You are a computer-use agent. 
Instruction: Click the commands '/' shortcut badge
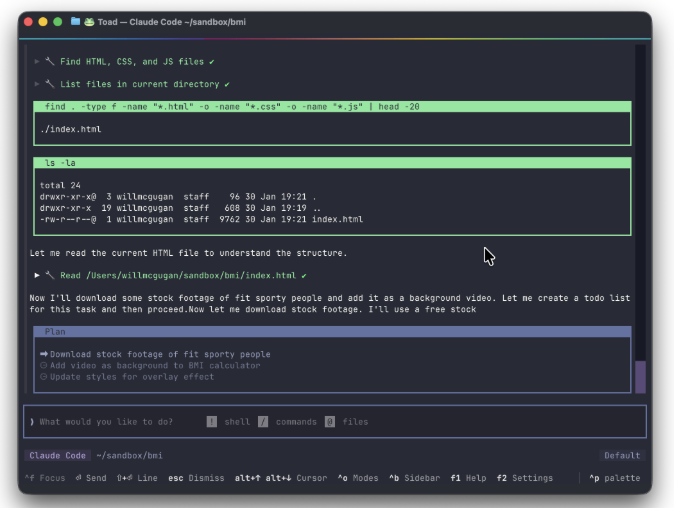[263, 422]
